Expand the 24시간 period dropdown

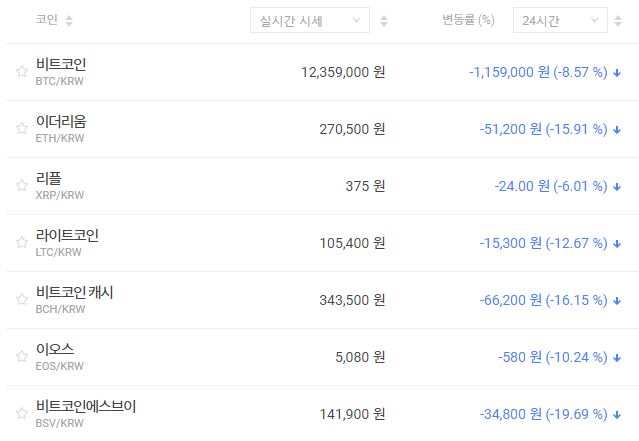click(559, 21)
